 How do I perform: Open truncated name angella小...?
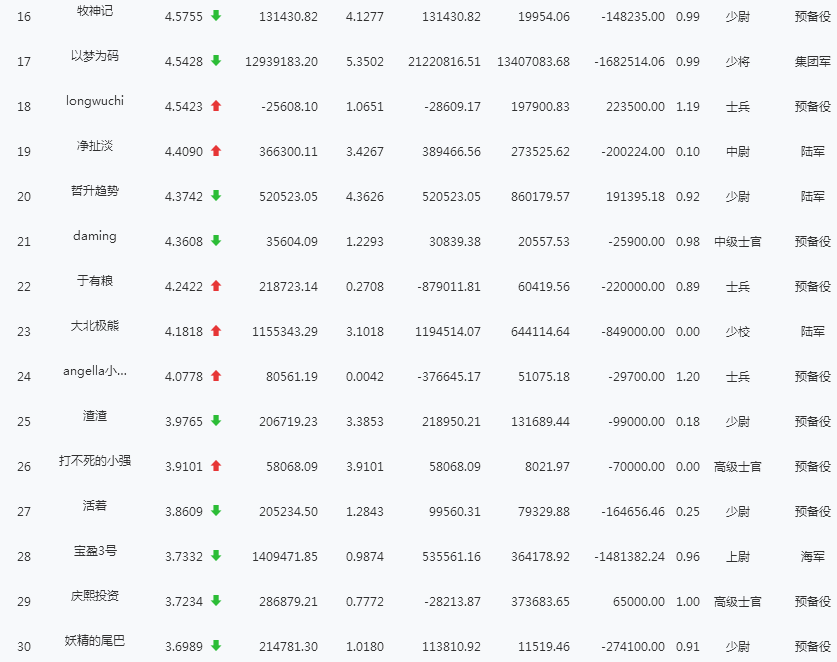[95, 371]
